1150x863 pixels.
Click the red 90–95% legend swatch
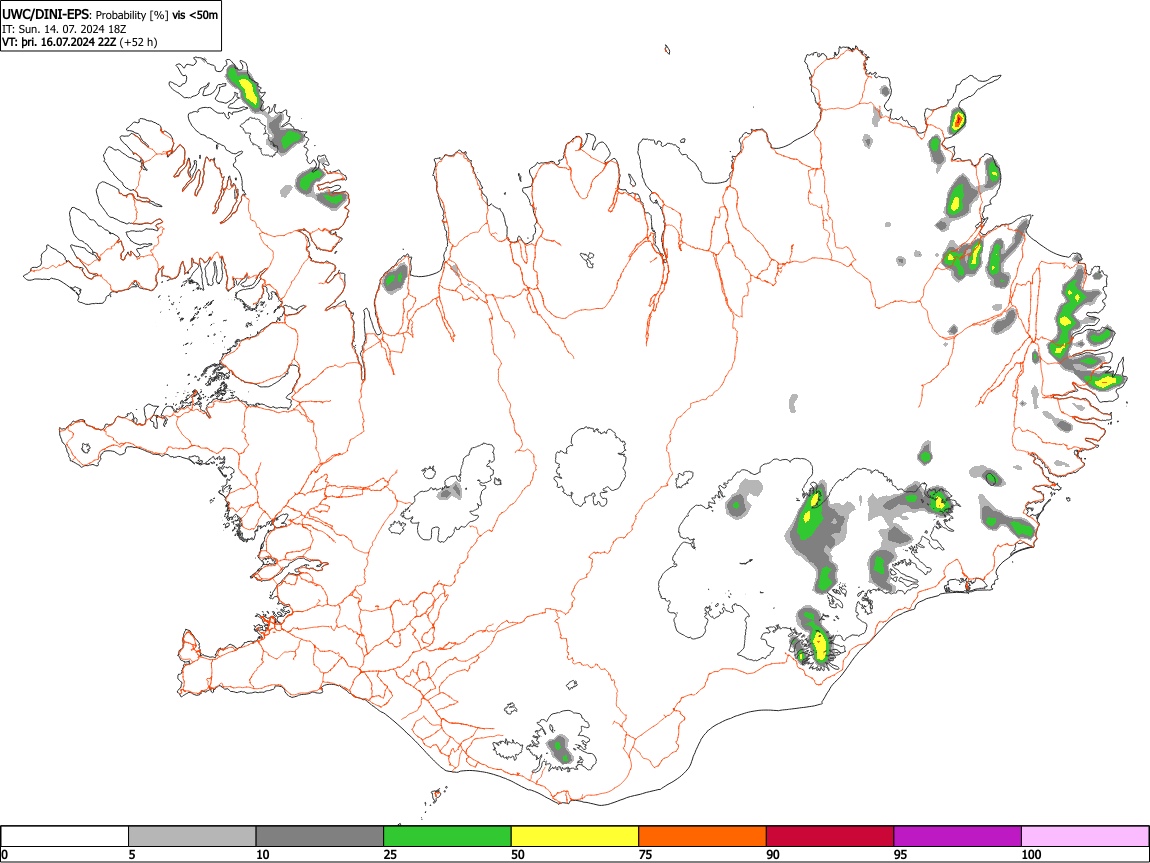pos(830,837)
